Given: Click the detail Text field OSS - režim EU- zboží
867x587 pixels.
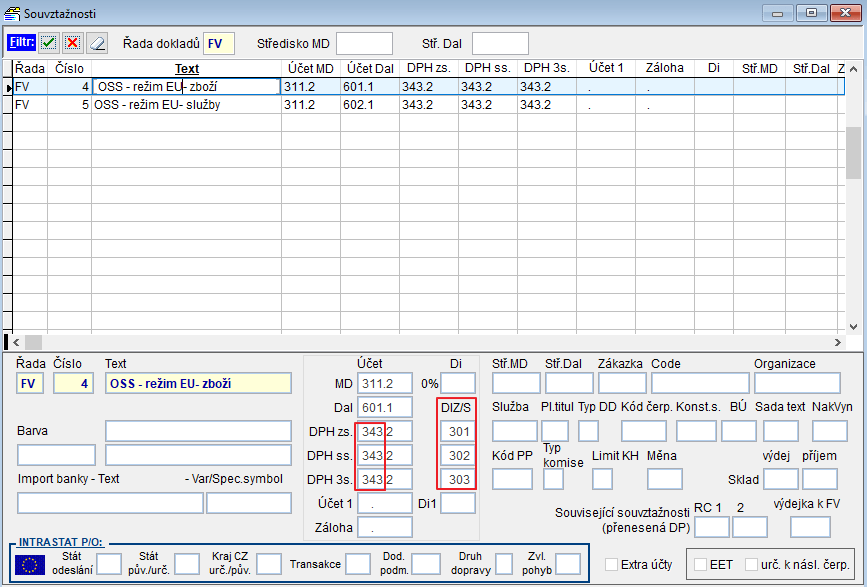Looking at the screenshot, I should pyautogui.click(x=198, y=384).
